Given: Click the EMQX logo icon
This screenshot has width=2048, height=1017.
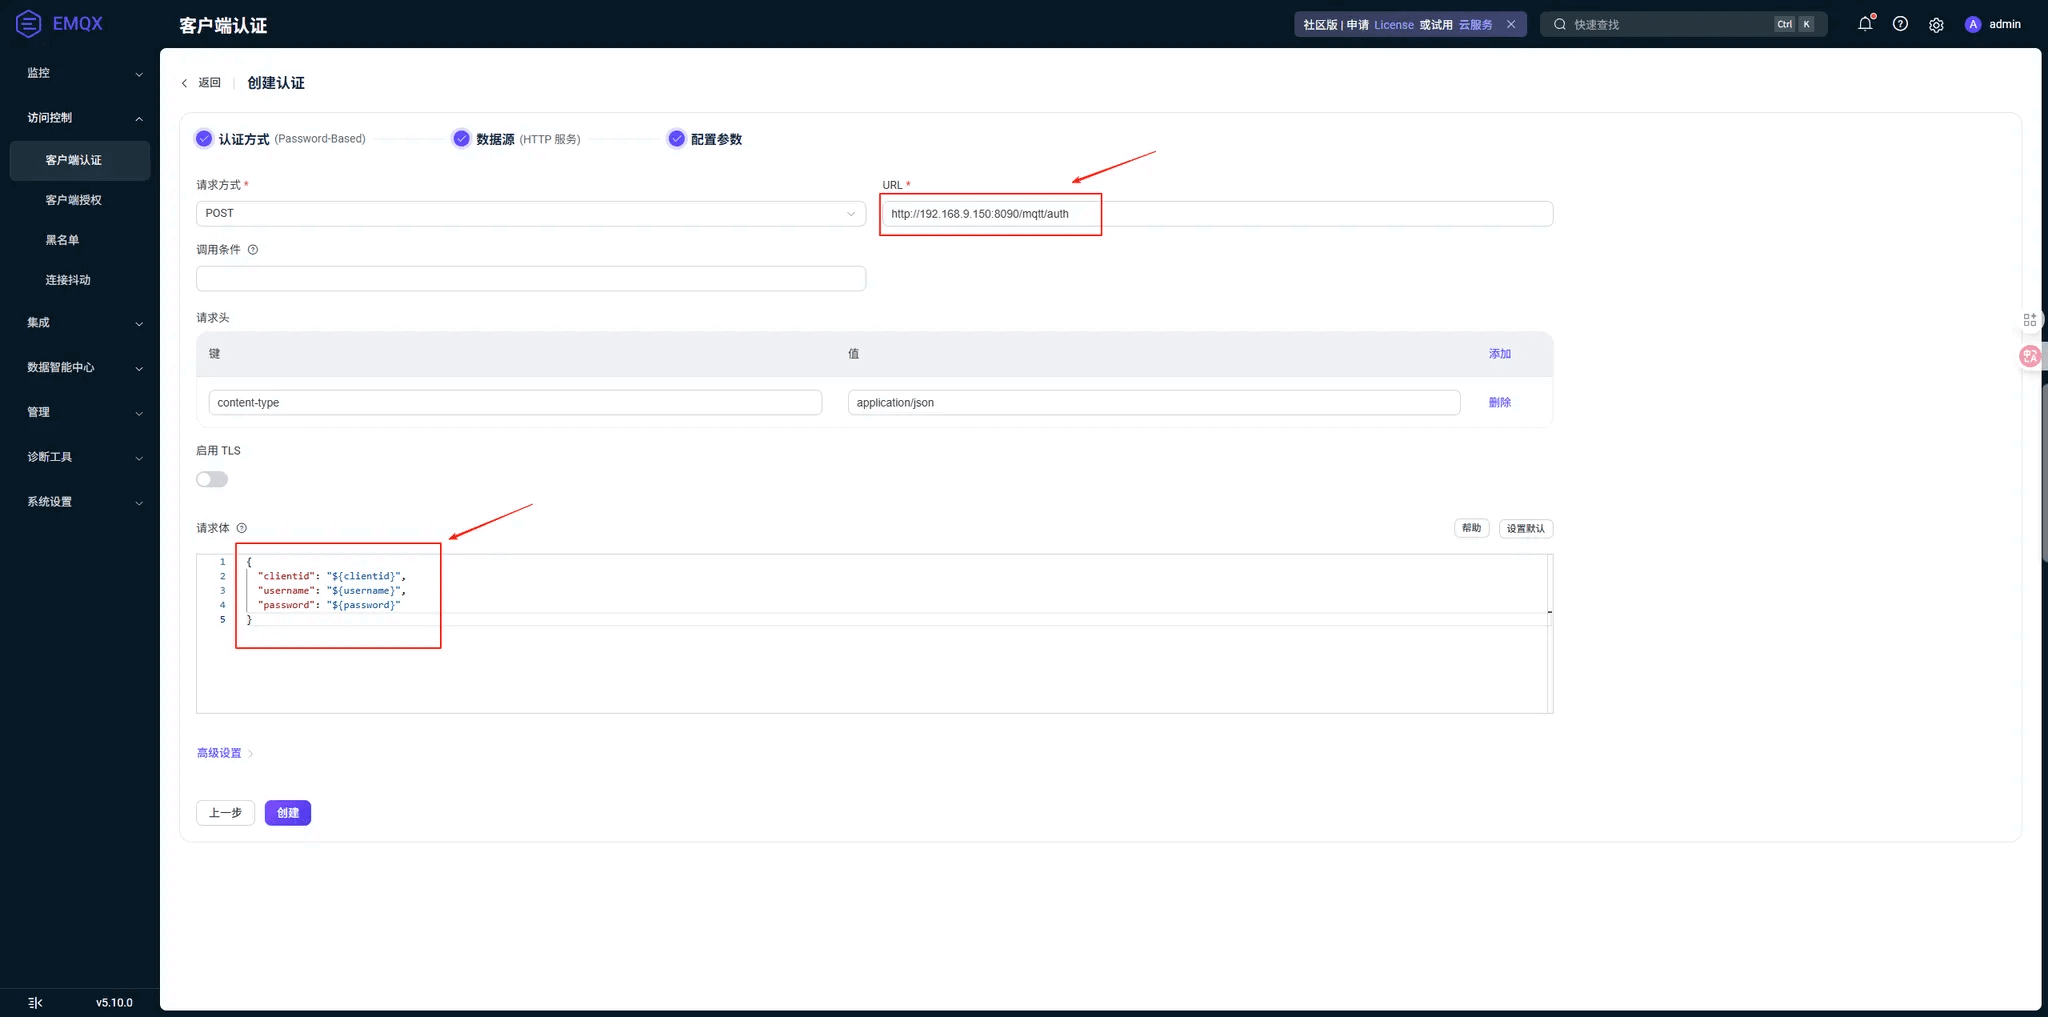Looking at the screenshot, I should [x=29, y=23].
